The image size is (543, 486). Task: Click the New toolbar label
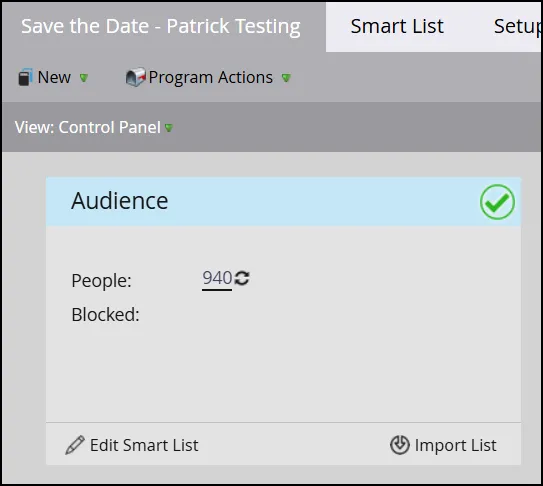click(54, 77)
